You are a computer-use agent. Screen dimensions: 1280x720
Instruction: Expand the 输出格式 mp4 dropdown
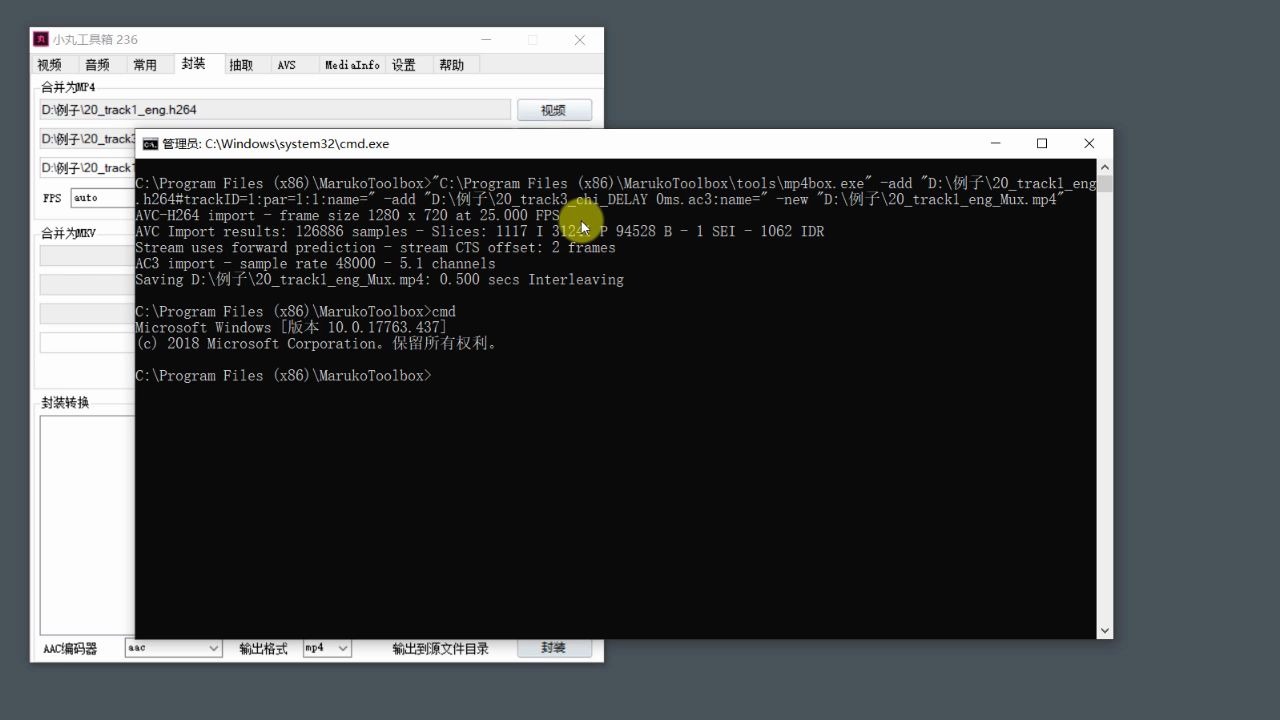343,648
